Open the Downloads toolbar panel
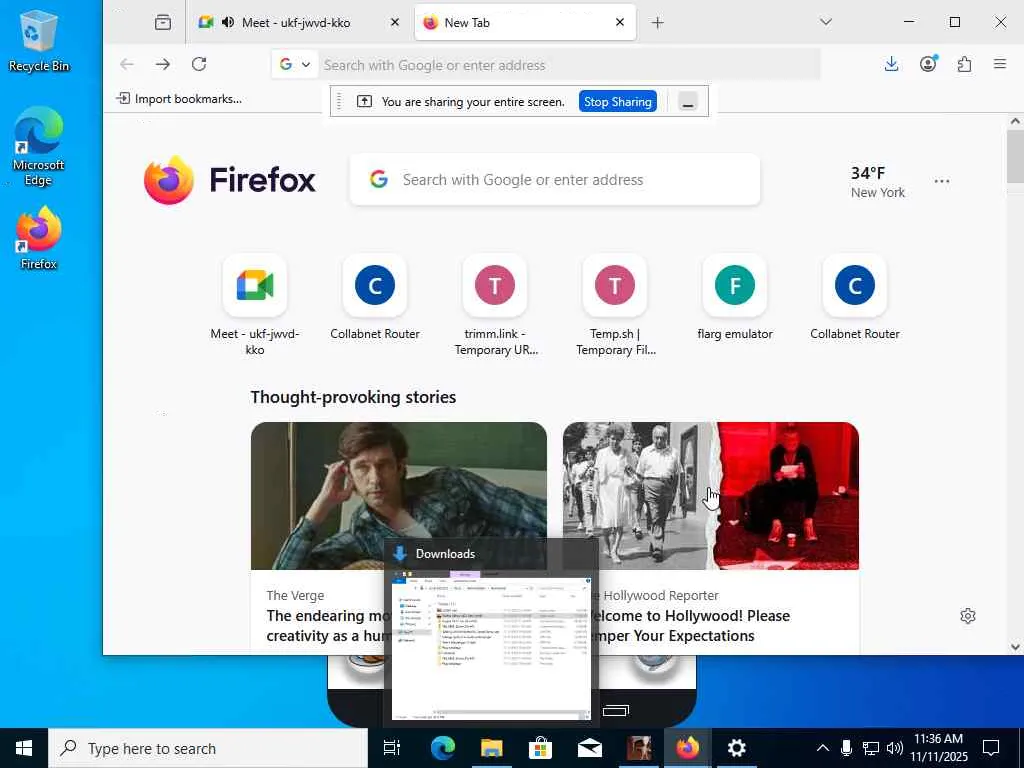The height and width of the screenshot is (768, 1024). click(x=891, y=64)
